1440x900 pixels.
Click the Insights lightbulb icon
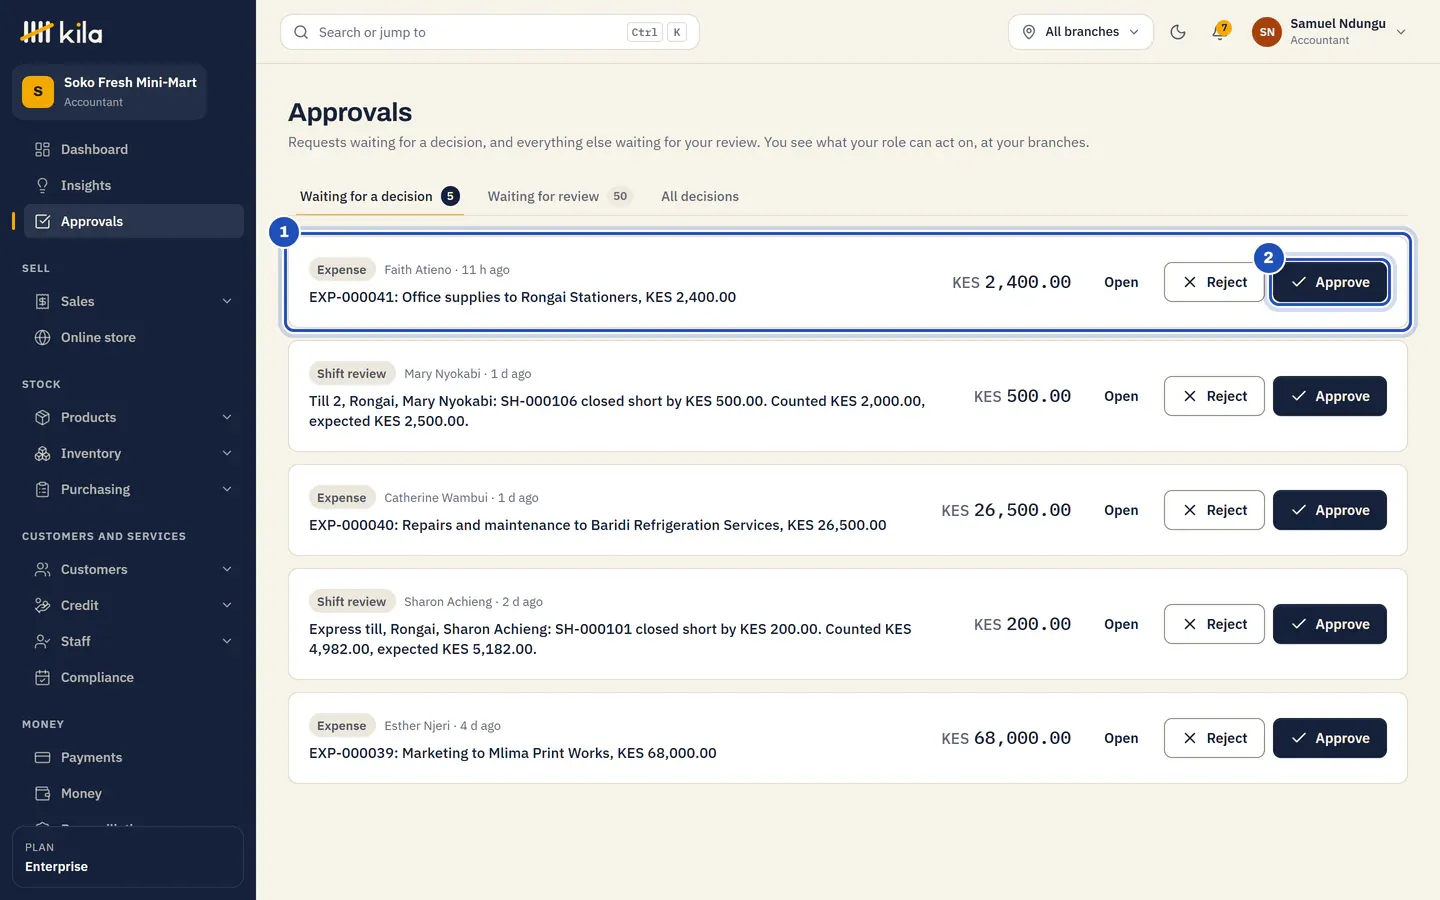[x=42, y=186]
